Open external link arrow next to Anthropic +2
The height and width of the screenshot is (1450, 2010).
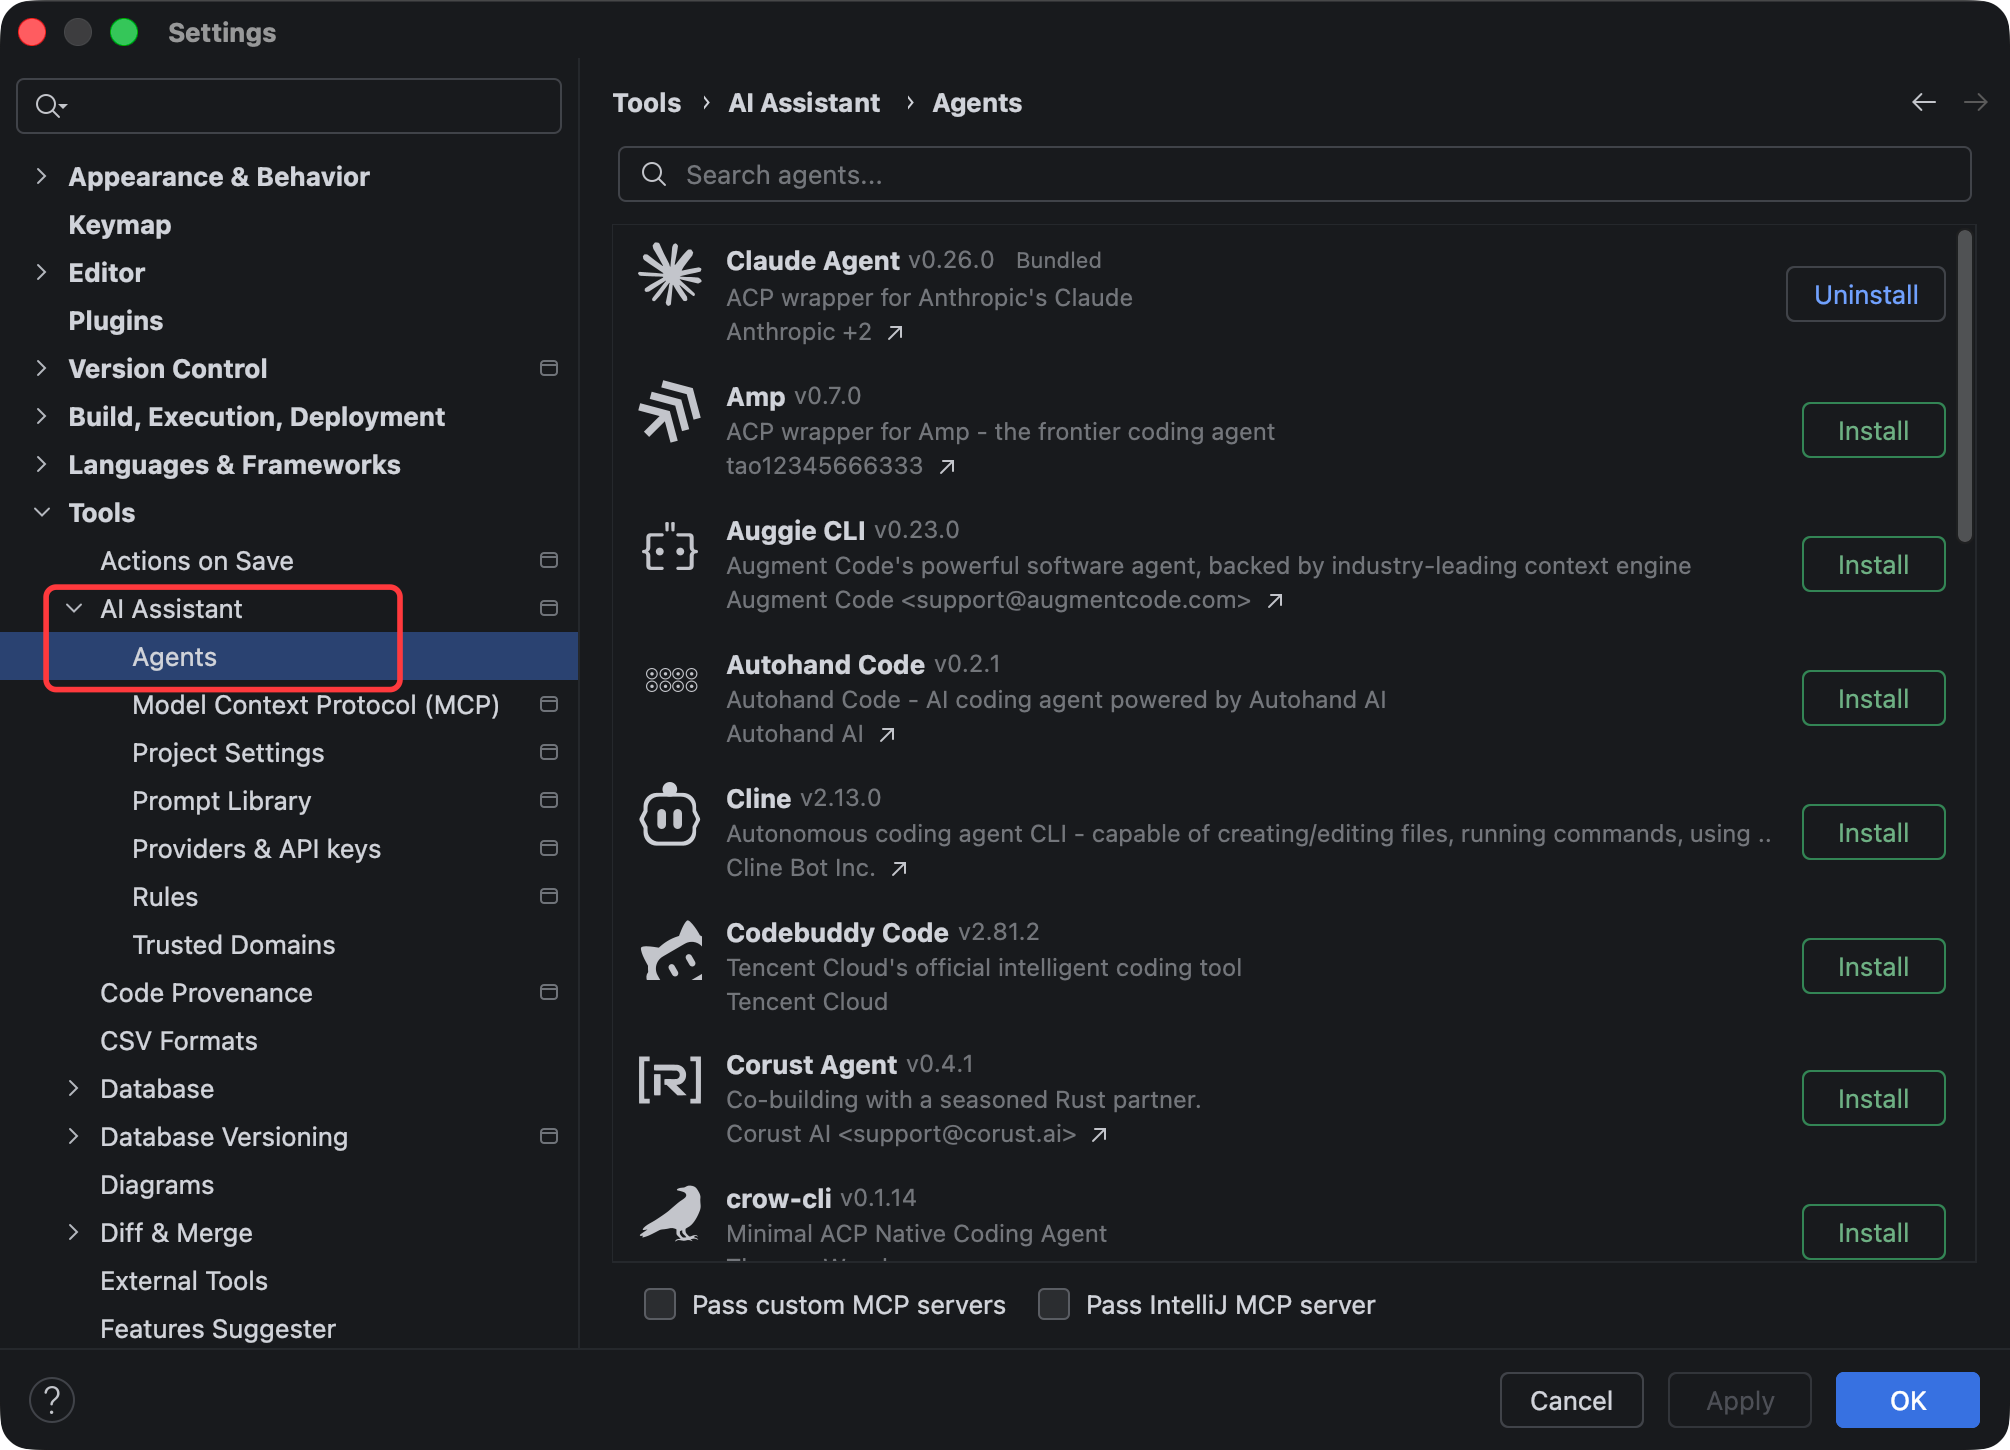(x=896, y=332)
